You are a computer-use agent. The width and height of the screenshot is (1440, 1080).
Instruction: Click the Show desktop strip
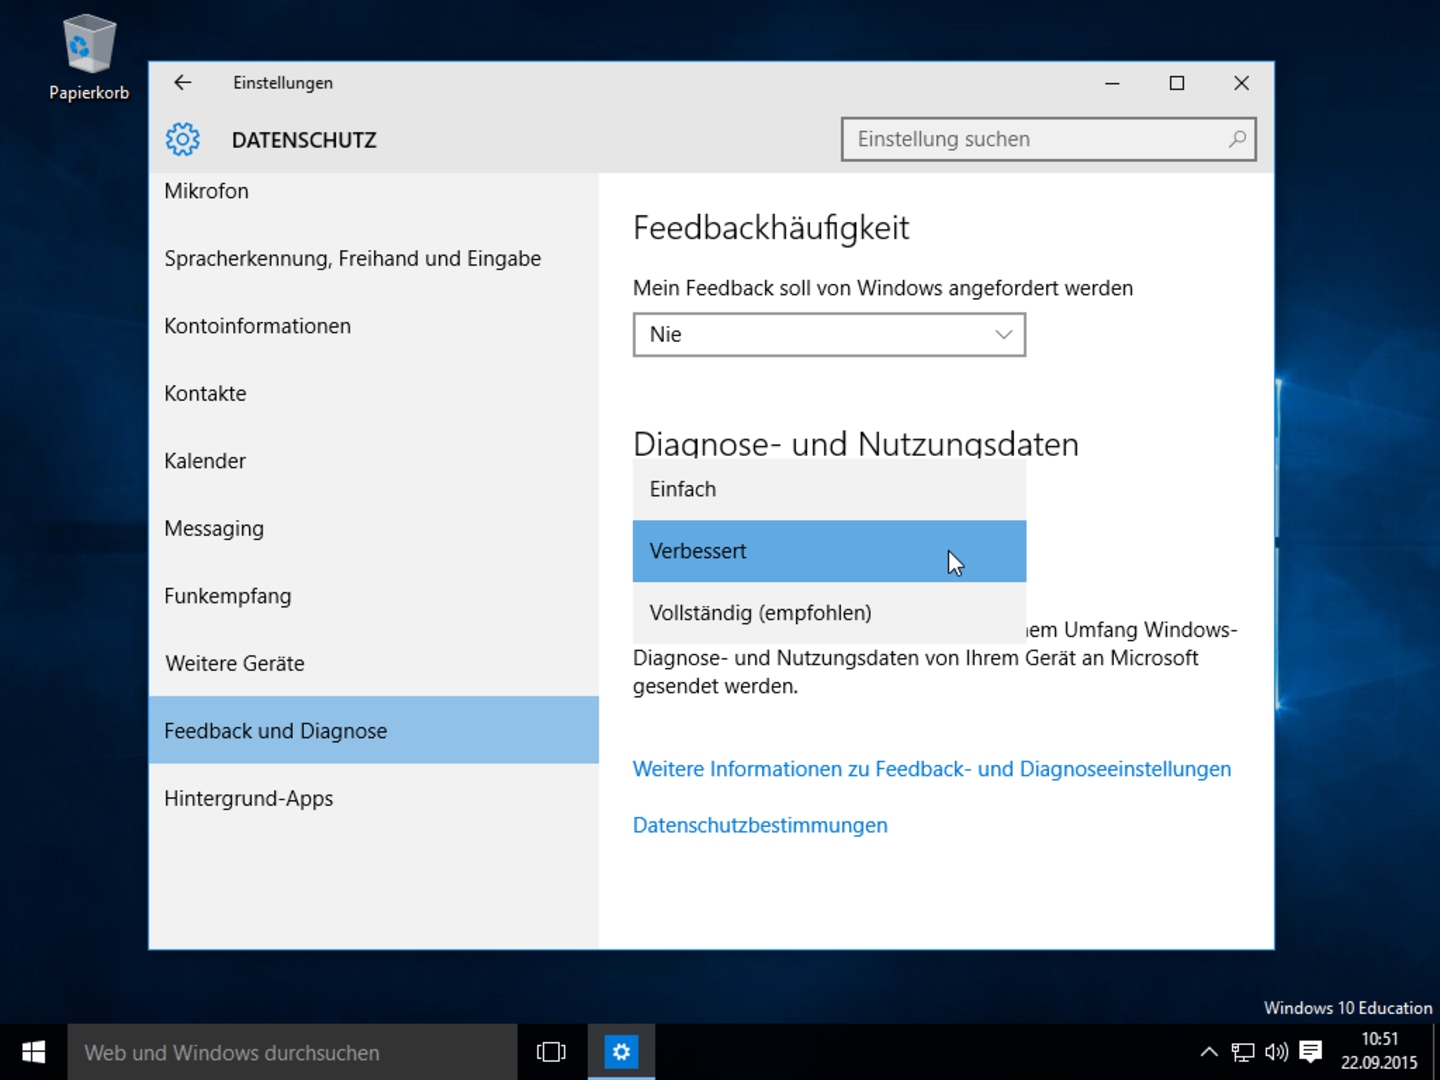[1435, 1052]
